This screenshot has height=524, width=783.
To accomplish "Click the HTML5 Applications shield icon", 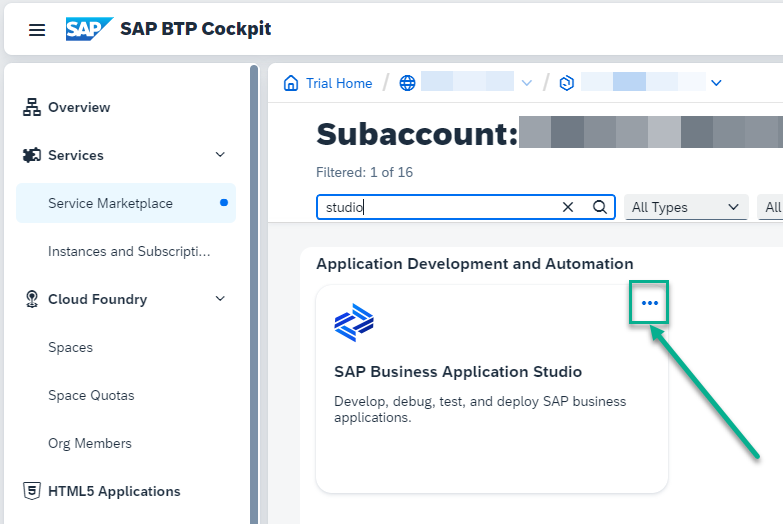I will (x=32, y=491).
